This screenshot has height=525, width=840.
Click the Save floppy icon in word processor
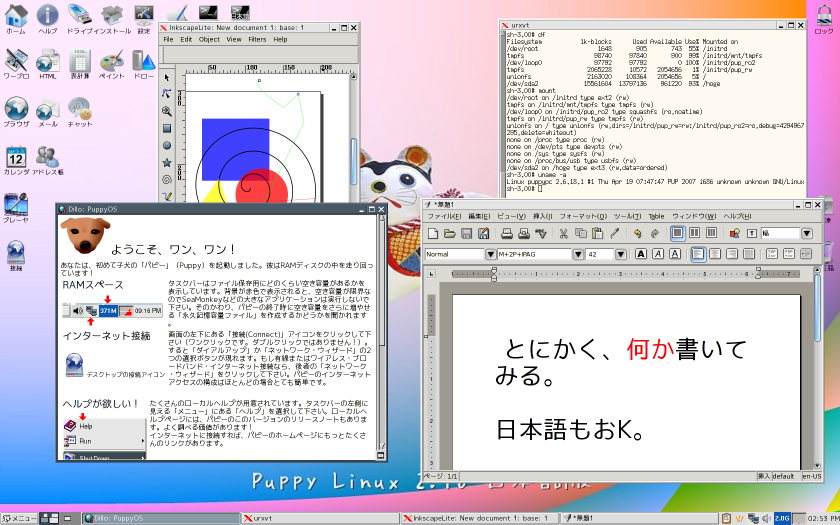467,233
